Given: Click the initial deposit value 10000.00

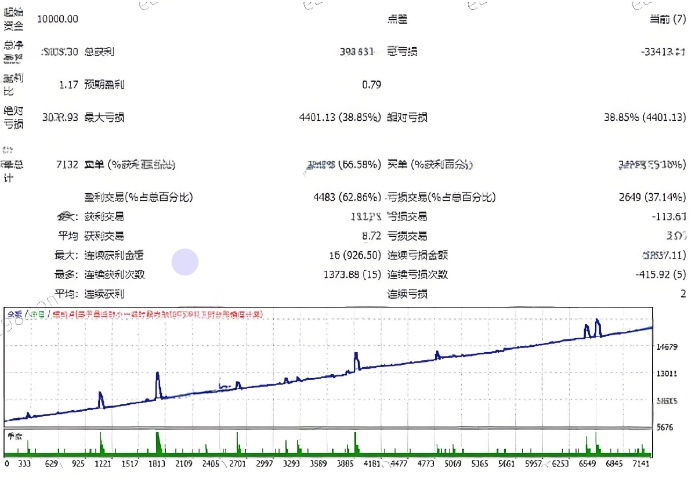Looking at the screenshot, I should [x=58, y=19].
